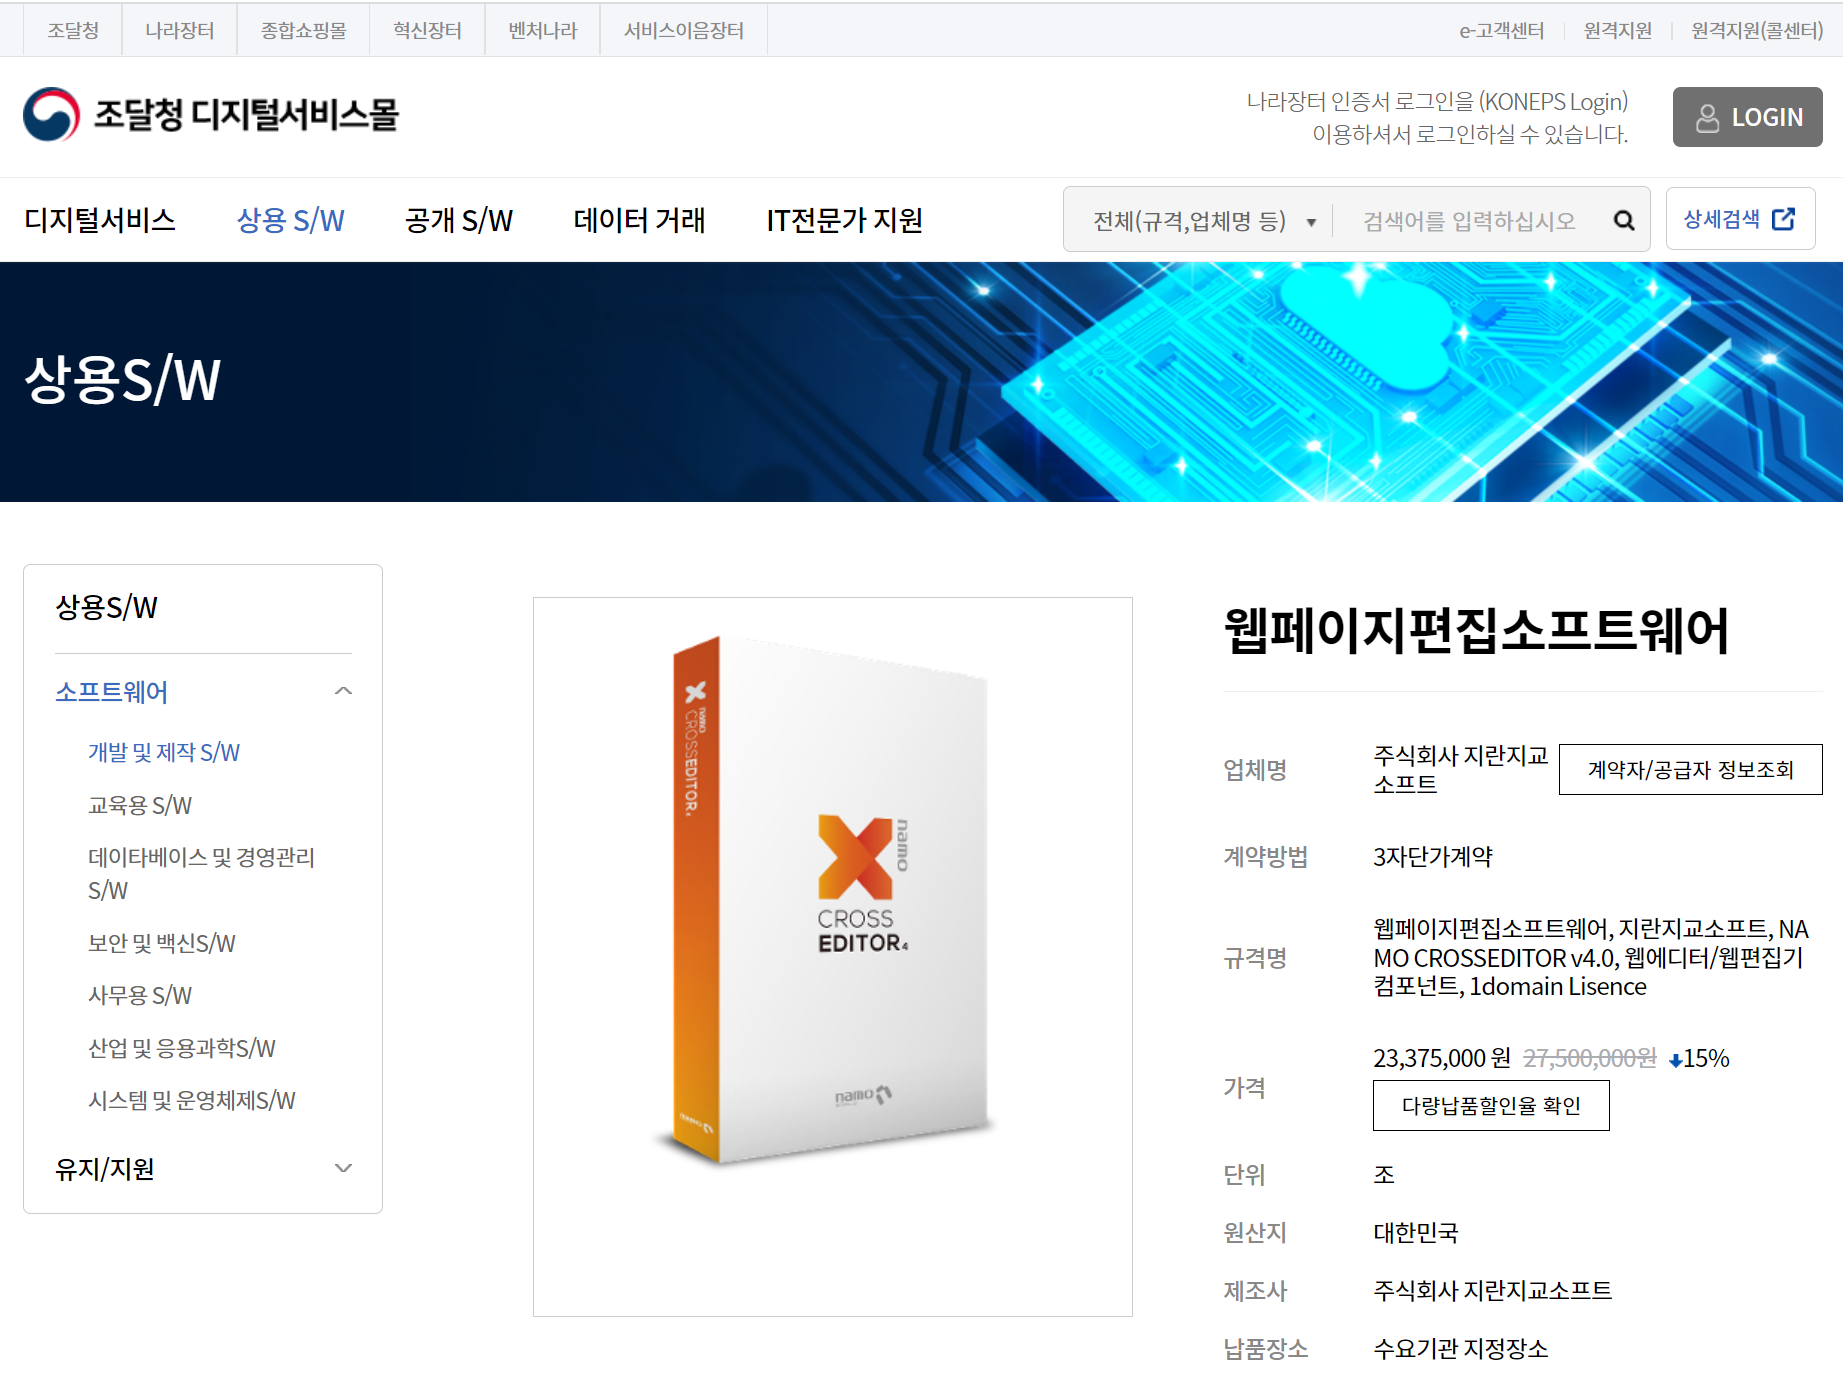Select 보안 및 백신S/W category
The height and width of the screenshot is (1381, 1843).
pos(162,943)
